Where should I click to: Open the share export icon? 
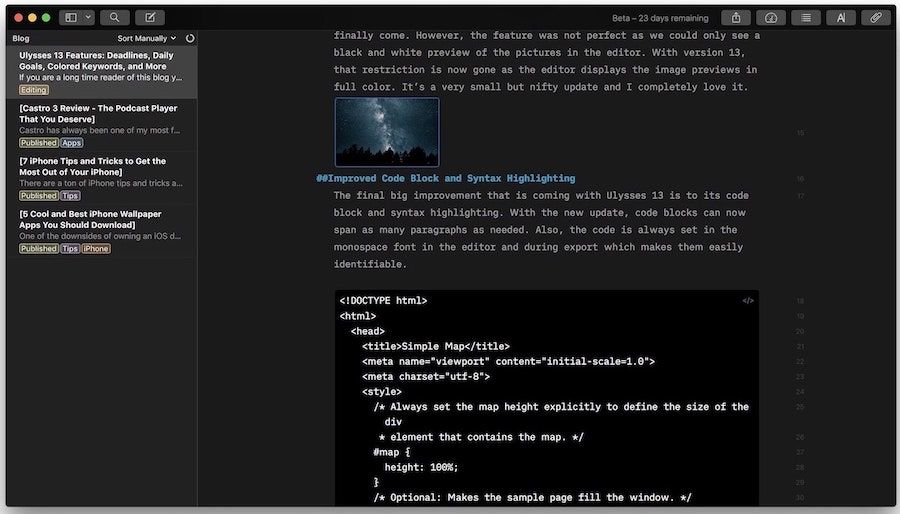coord(736,17)
